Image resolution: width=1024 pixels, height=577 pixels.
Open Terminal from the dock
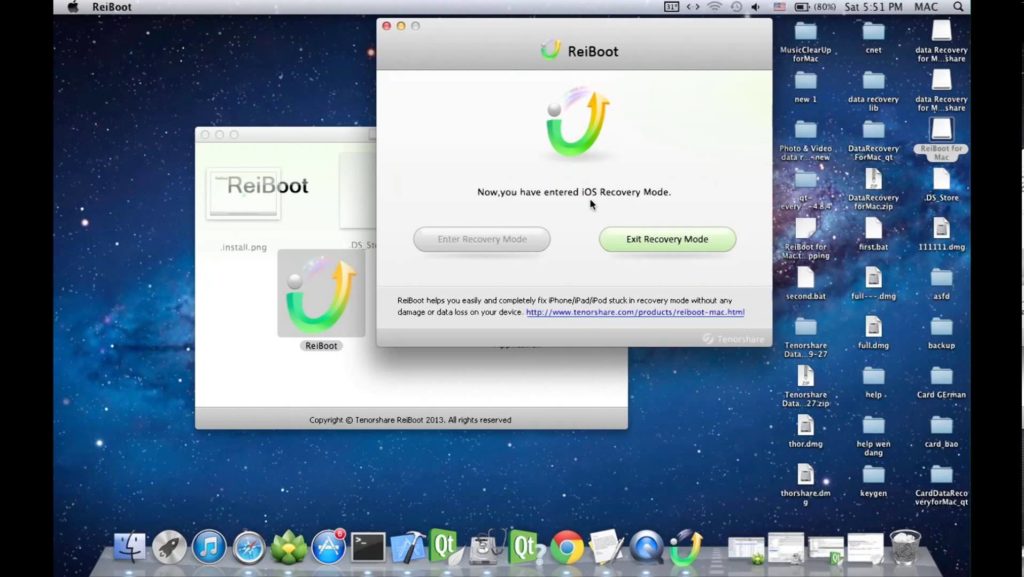pyautogui.click(x=368, y=547)
